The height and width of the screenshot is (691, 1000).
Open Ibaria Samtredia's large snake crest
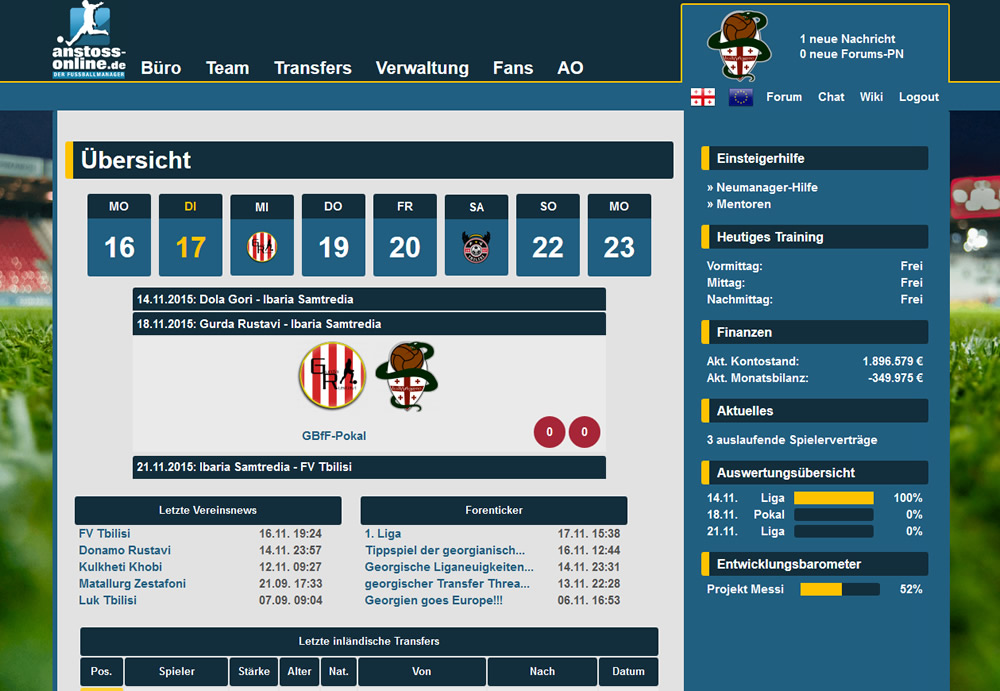406,376
